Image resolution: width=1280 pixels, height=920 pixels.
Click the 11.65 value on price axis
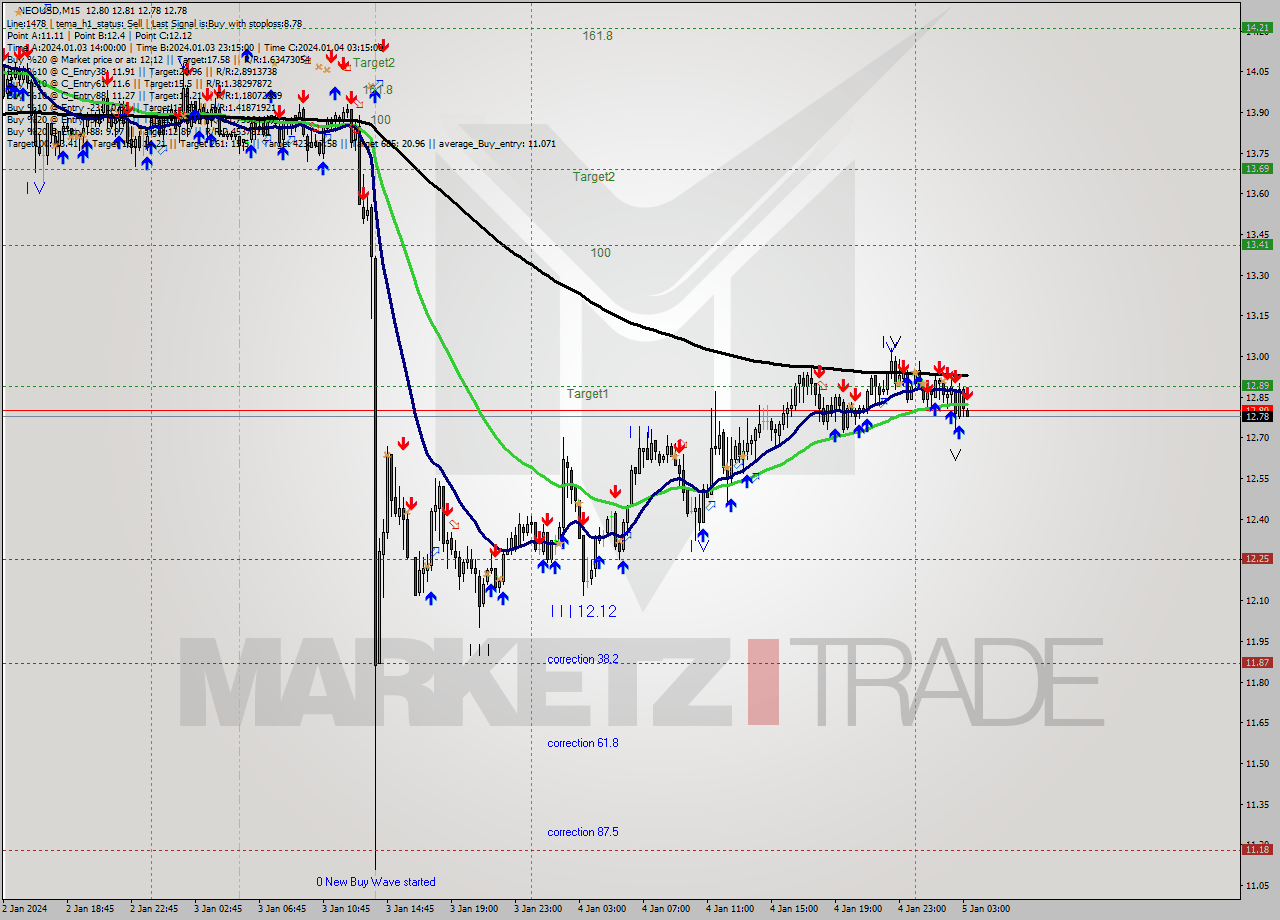1257,723
